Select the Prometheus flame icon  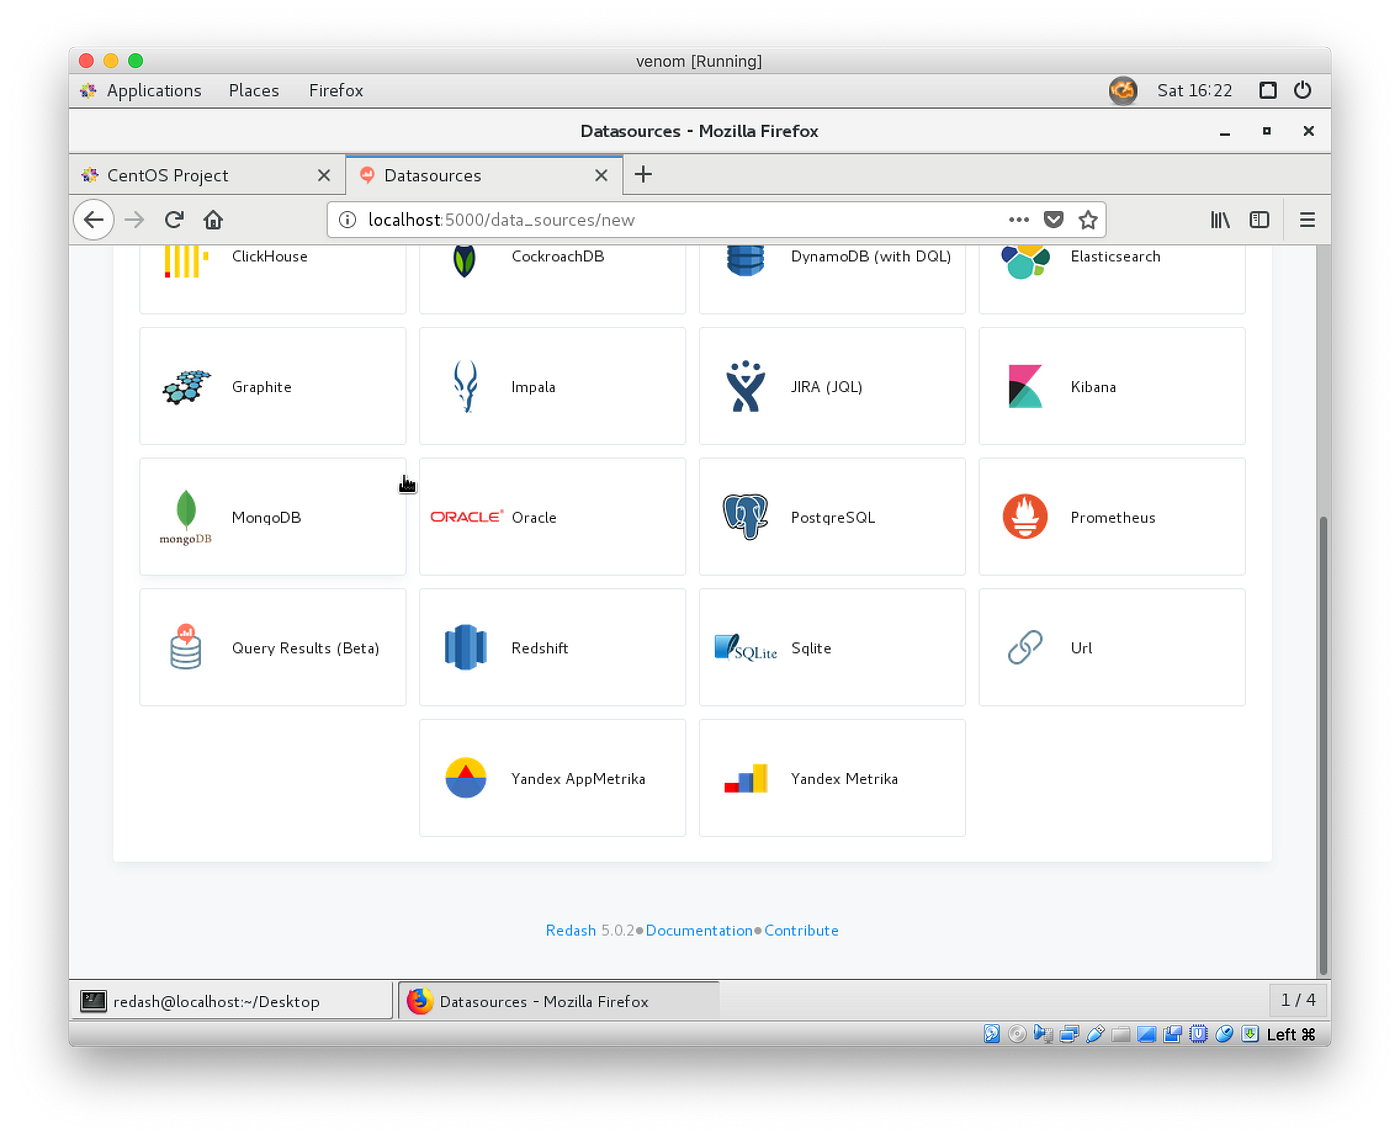click(1025, 517)
